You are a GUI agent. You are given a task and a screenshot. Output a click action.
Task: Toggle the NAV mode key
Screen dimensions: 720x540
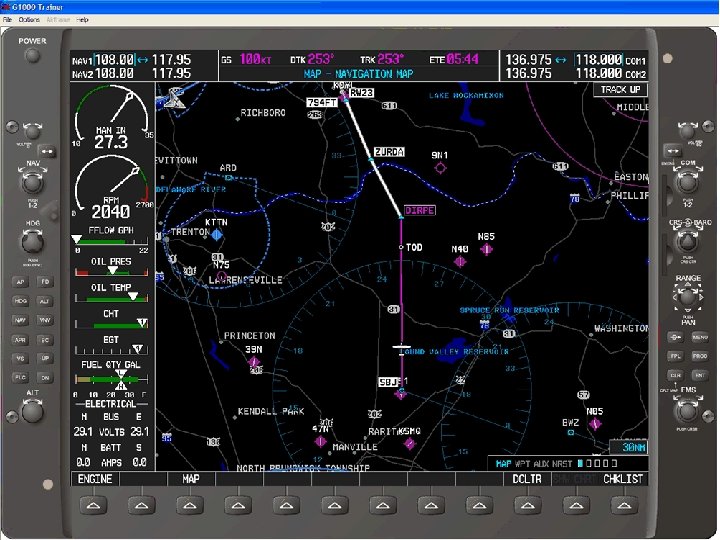point(20,321)
